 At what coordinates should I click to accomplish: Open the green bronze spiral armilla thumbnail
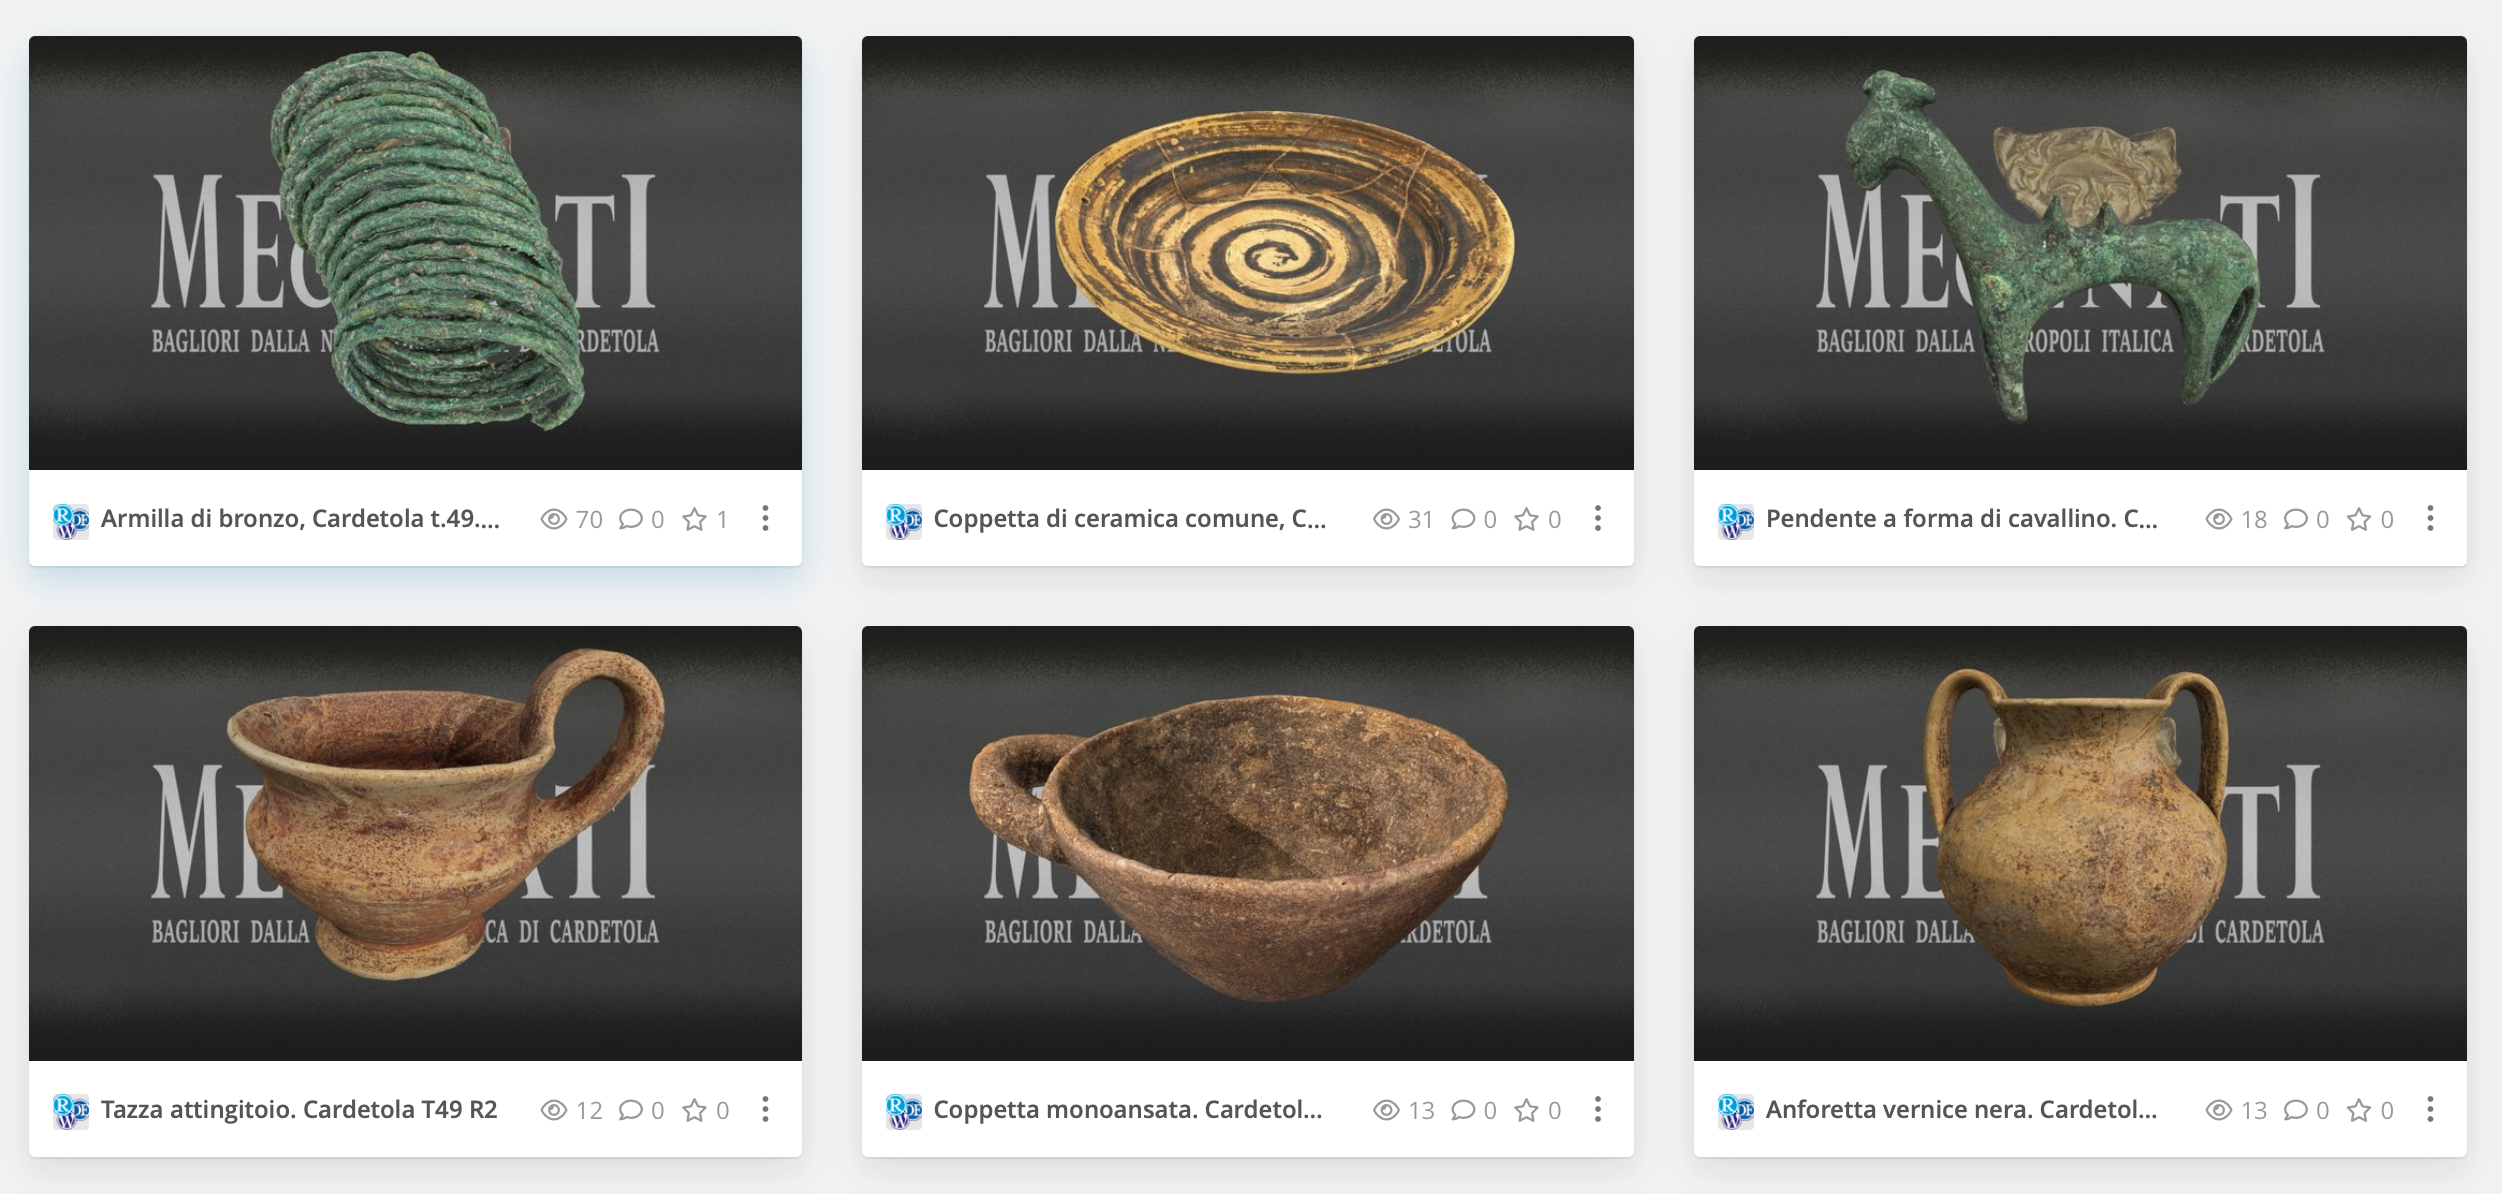coord(415,253)
